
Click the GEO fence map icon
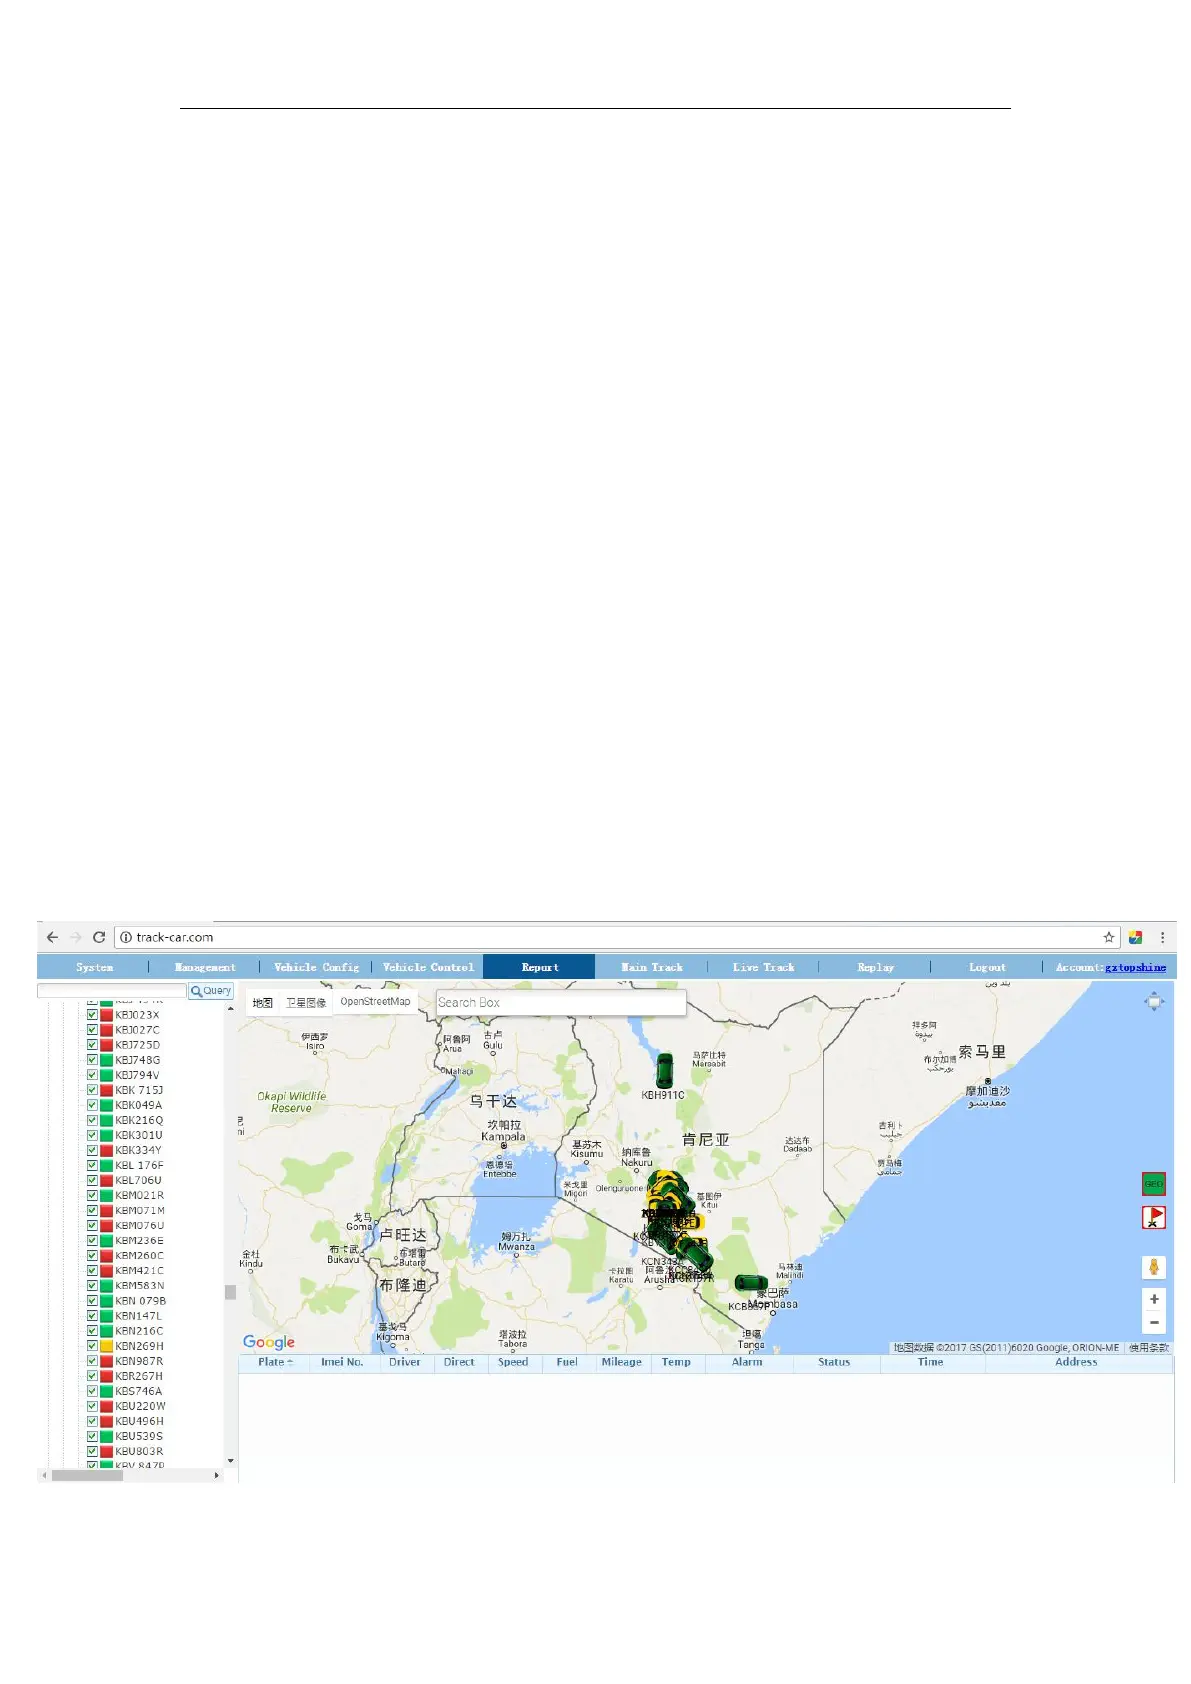tap(1154, 1184)
